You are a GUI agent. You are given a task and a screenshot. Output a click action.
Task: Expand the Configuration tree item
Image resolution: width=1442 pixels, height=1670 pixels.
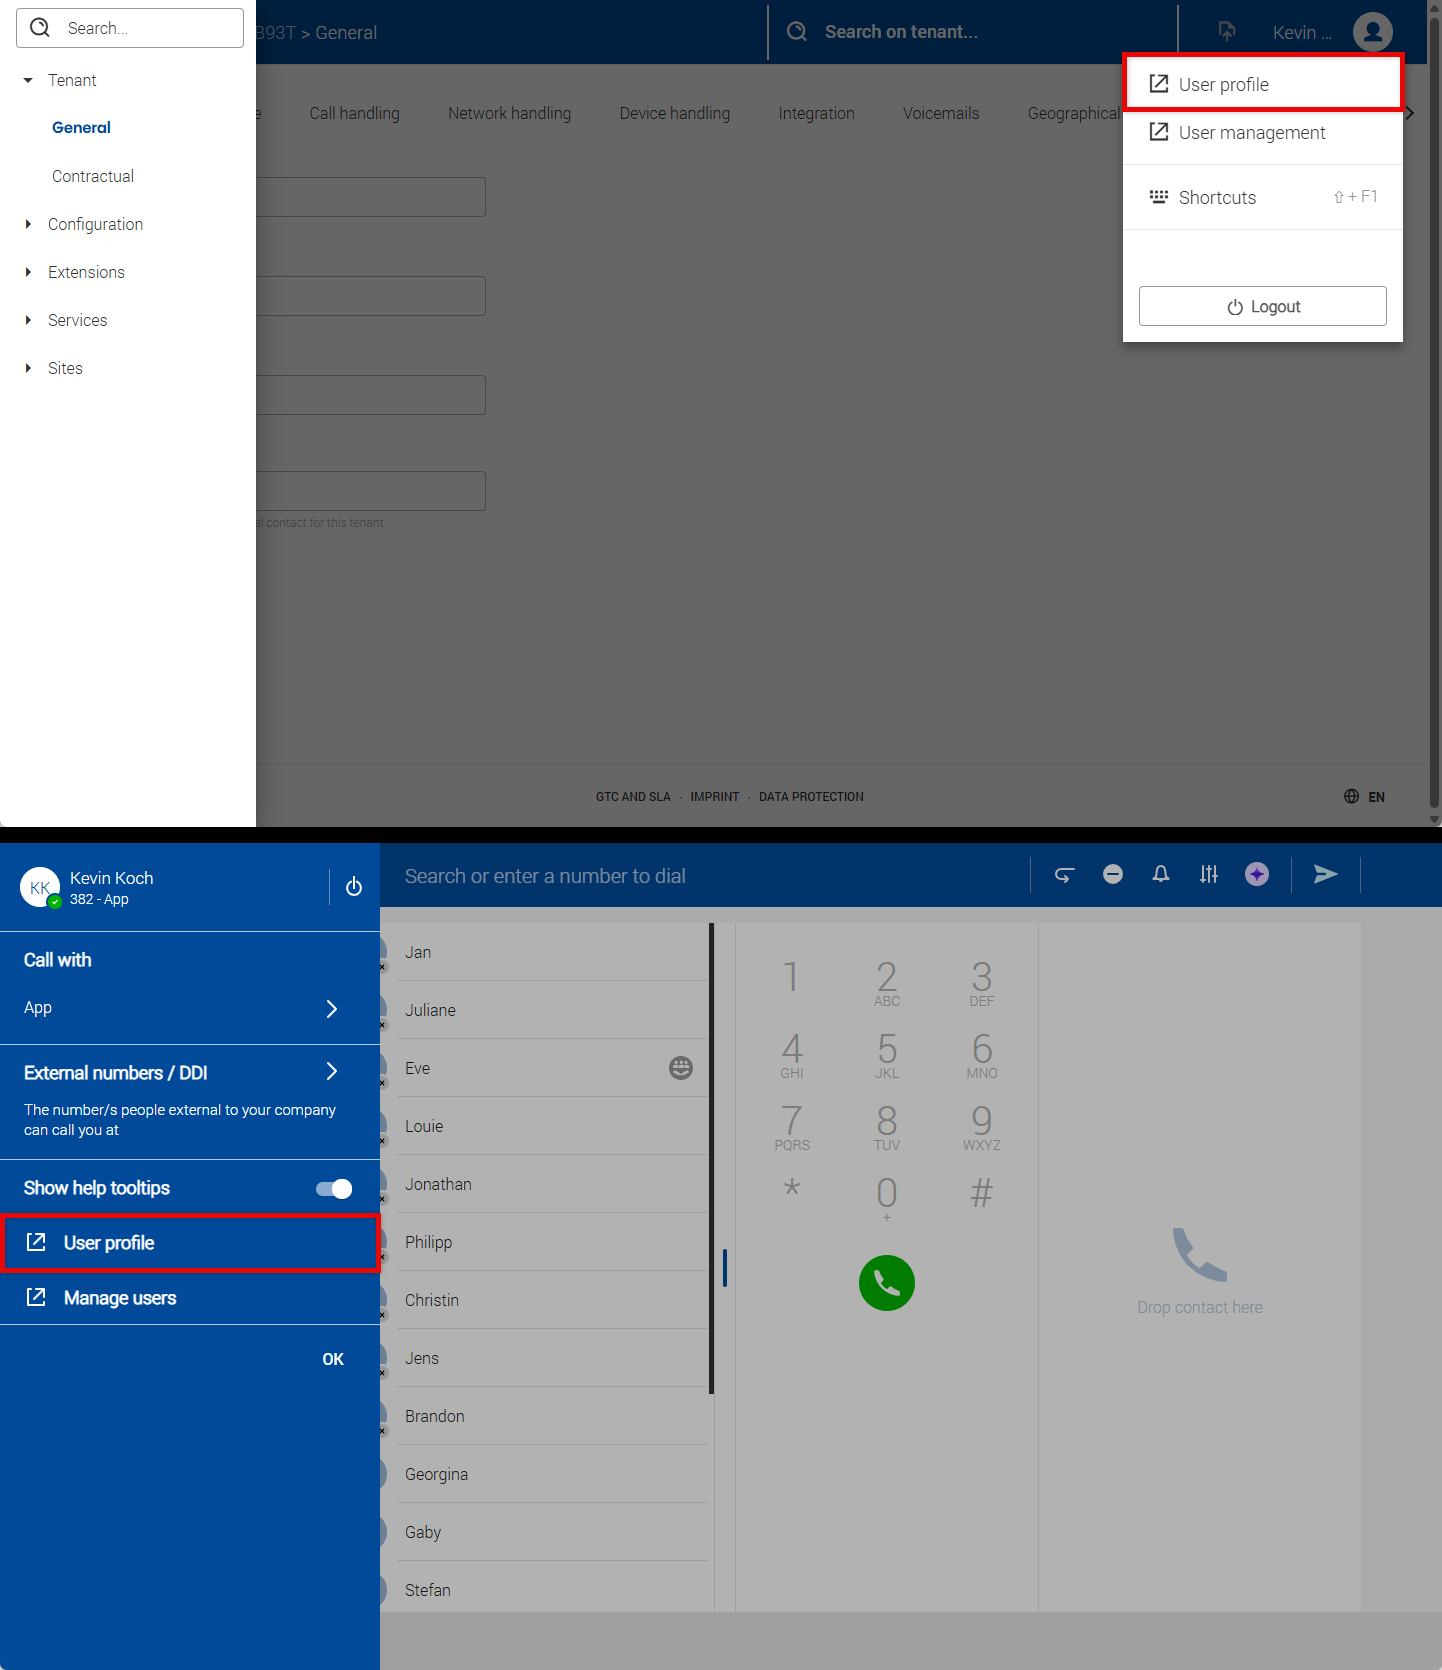click(x=28, y=224)
